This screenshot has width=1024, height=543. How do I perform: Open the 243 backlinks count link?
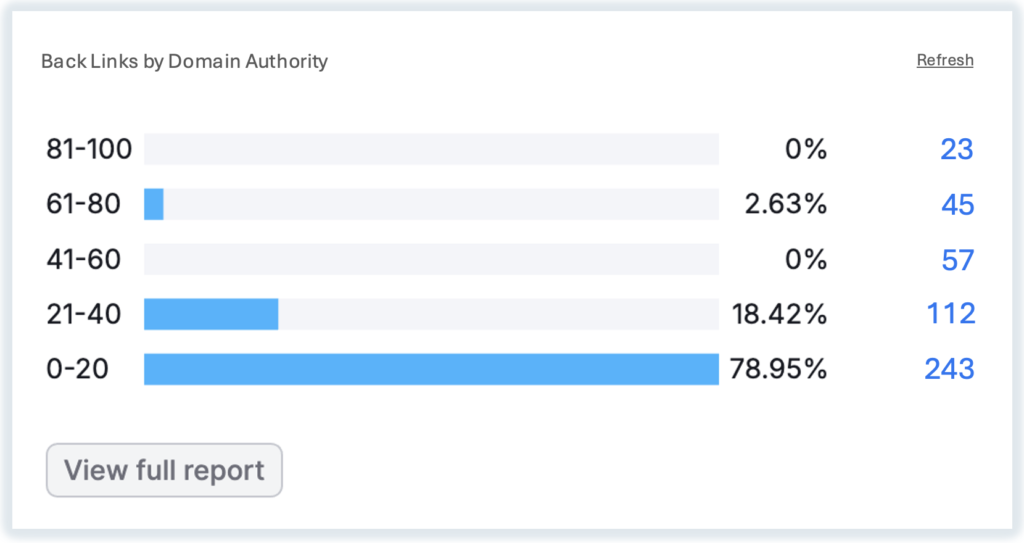pyautogui.click(x=950, y=369)
